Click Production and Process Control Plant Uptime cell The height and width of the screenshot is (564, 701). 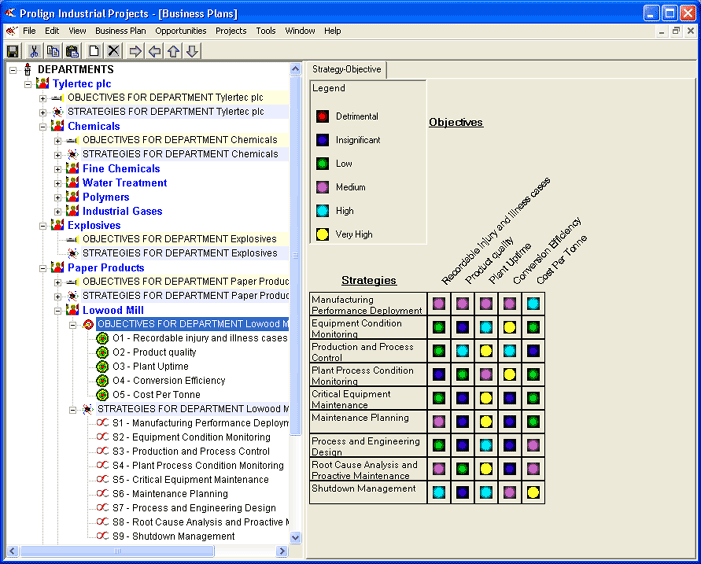point(486,351)
